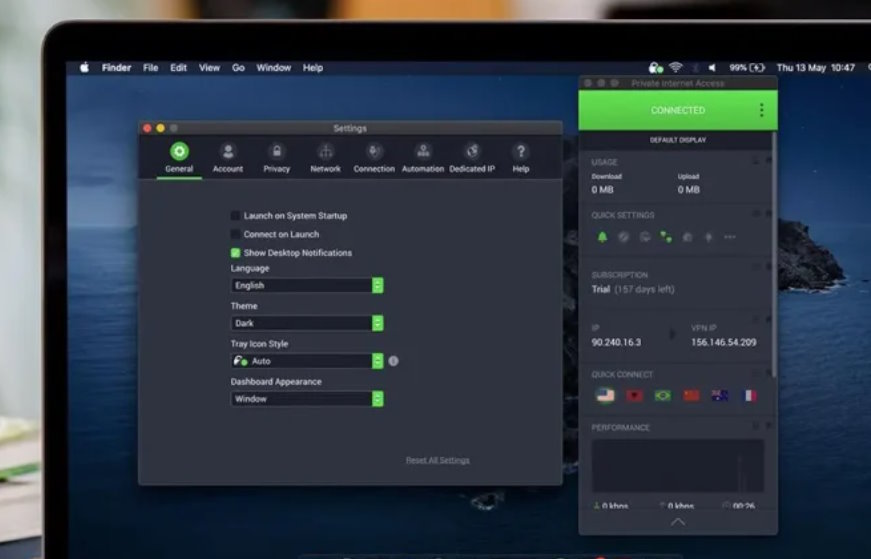
Task: Disable Show Desktop Notifications
Action: point(235,253)
